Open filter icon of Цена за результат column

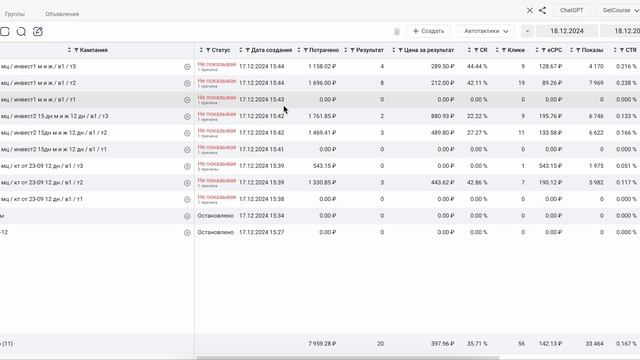click(x=400, y=50)
